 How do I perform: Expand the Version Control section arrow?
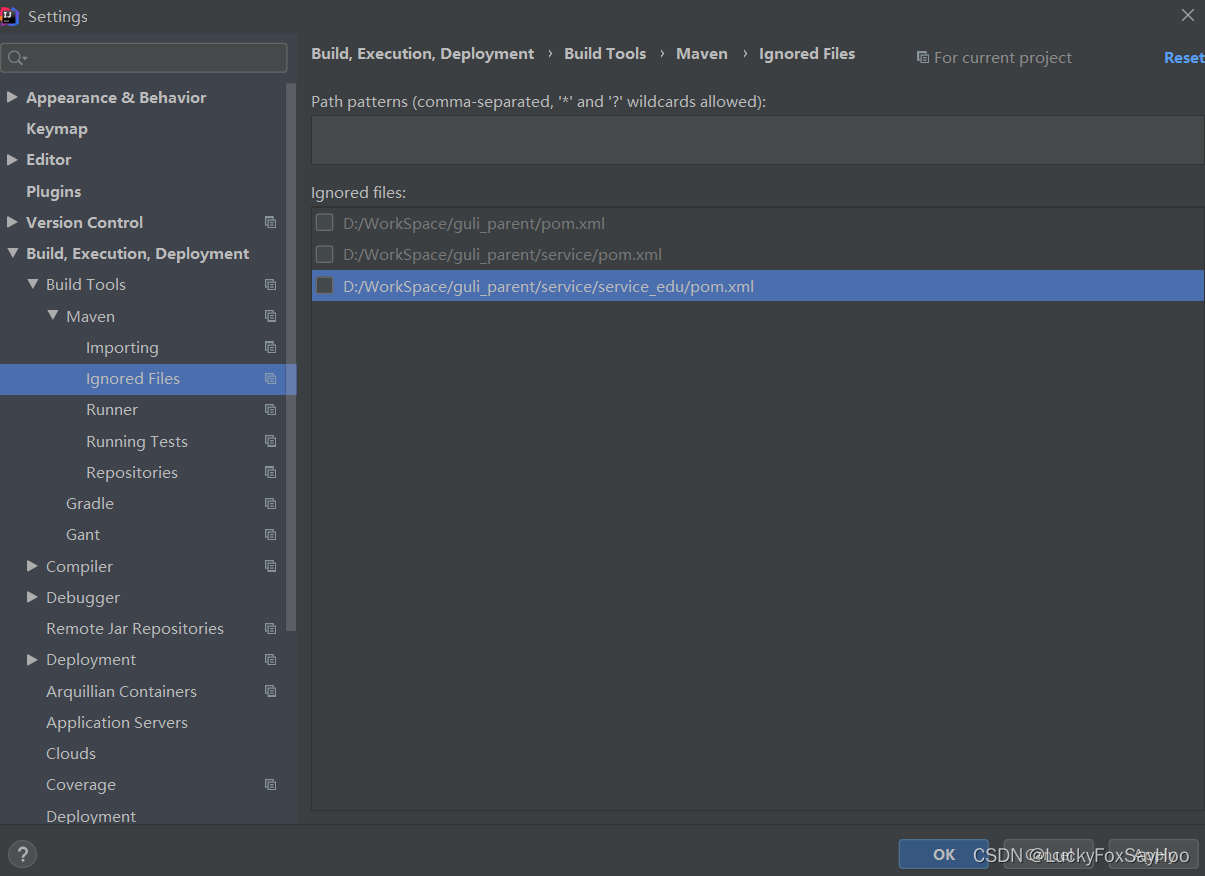click(12, 222)
